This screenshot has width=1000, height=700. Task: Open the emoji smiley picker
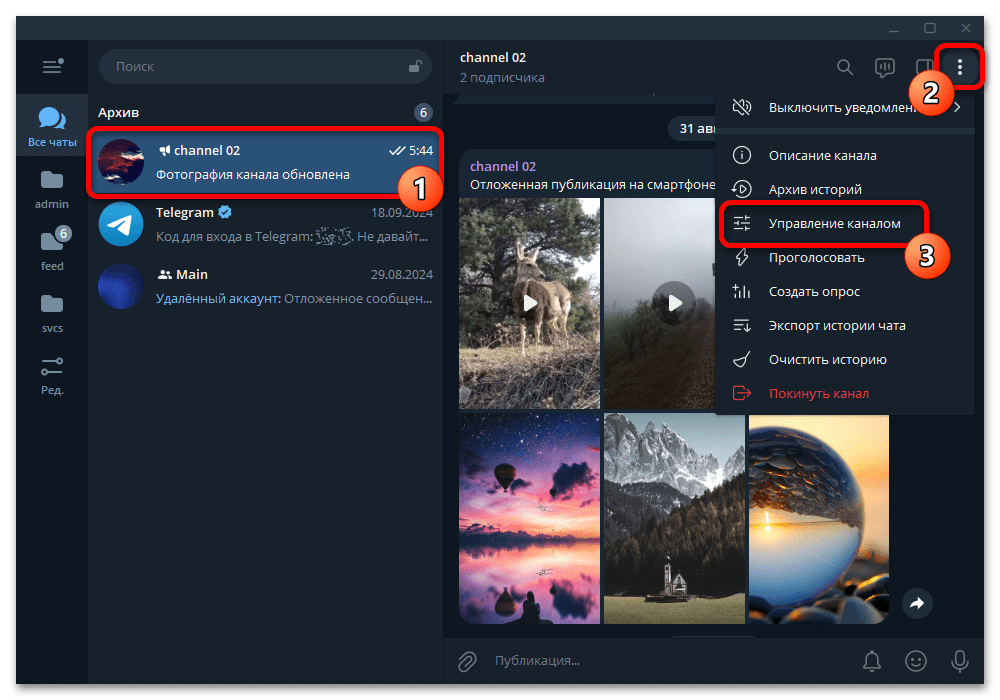tap(916, 661)
